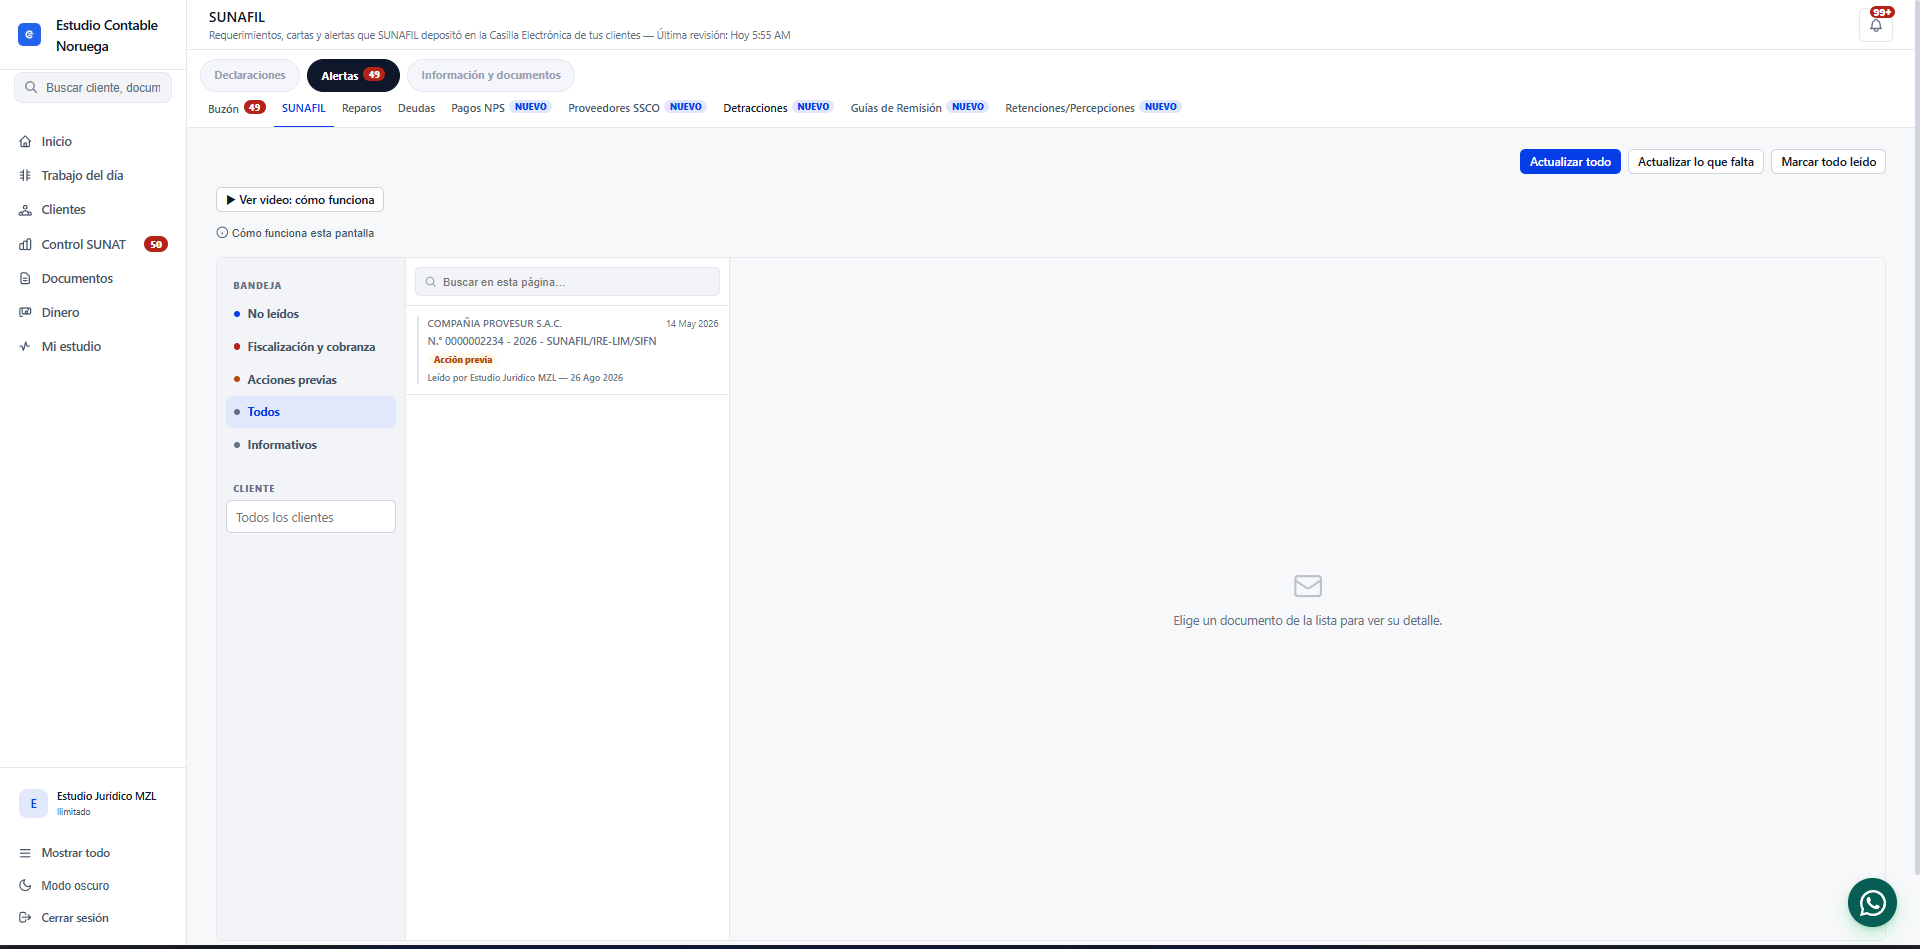
Task: Click the Modo oscuro moon icon
Action: pos(25,886)
